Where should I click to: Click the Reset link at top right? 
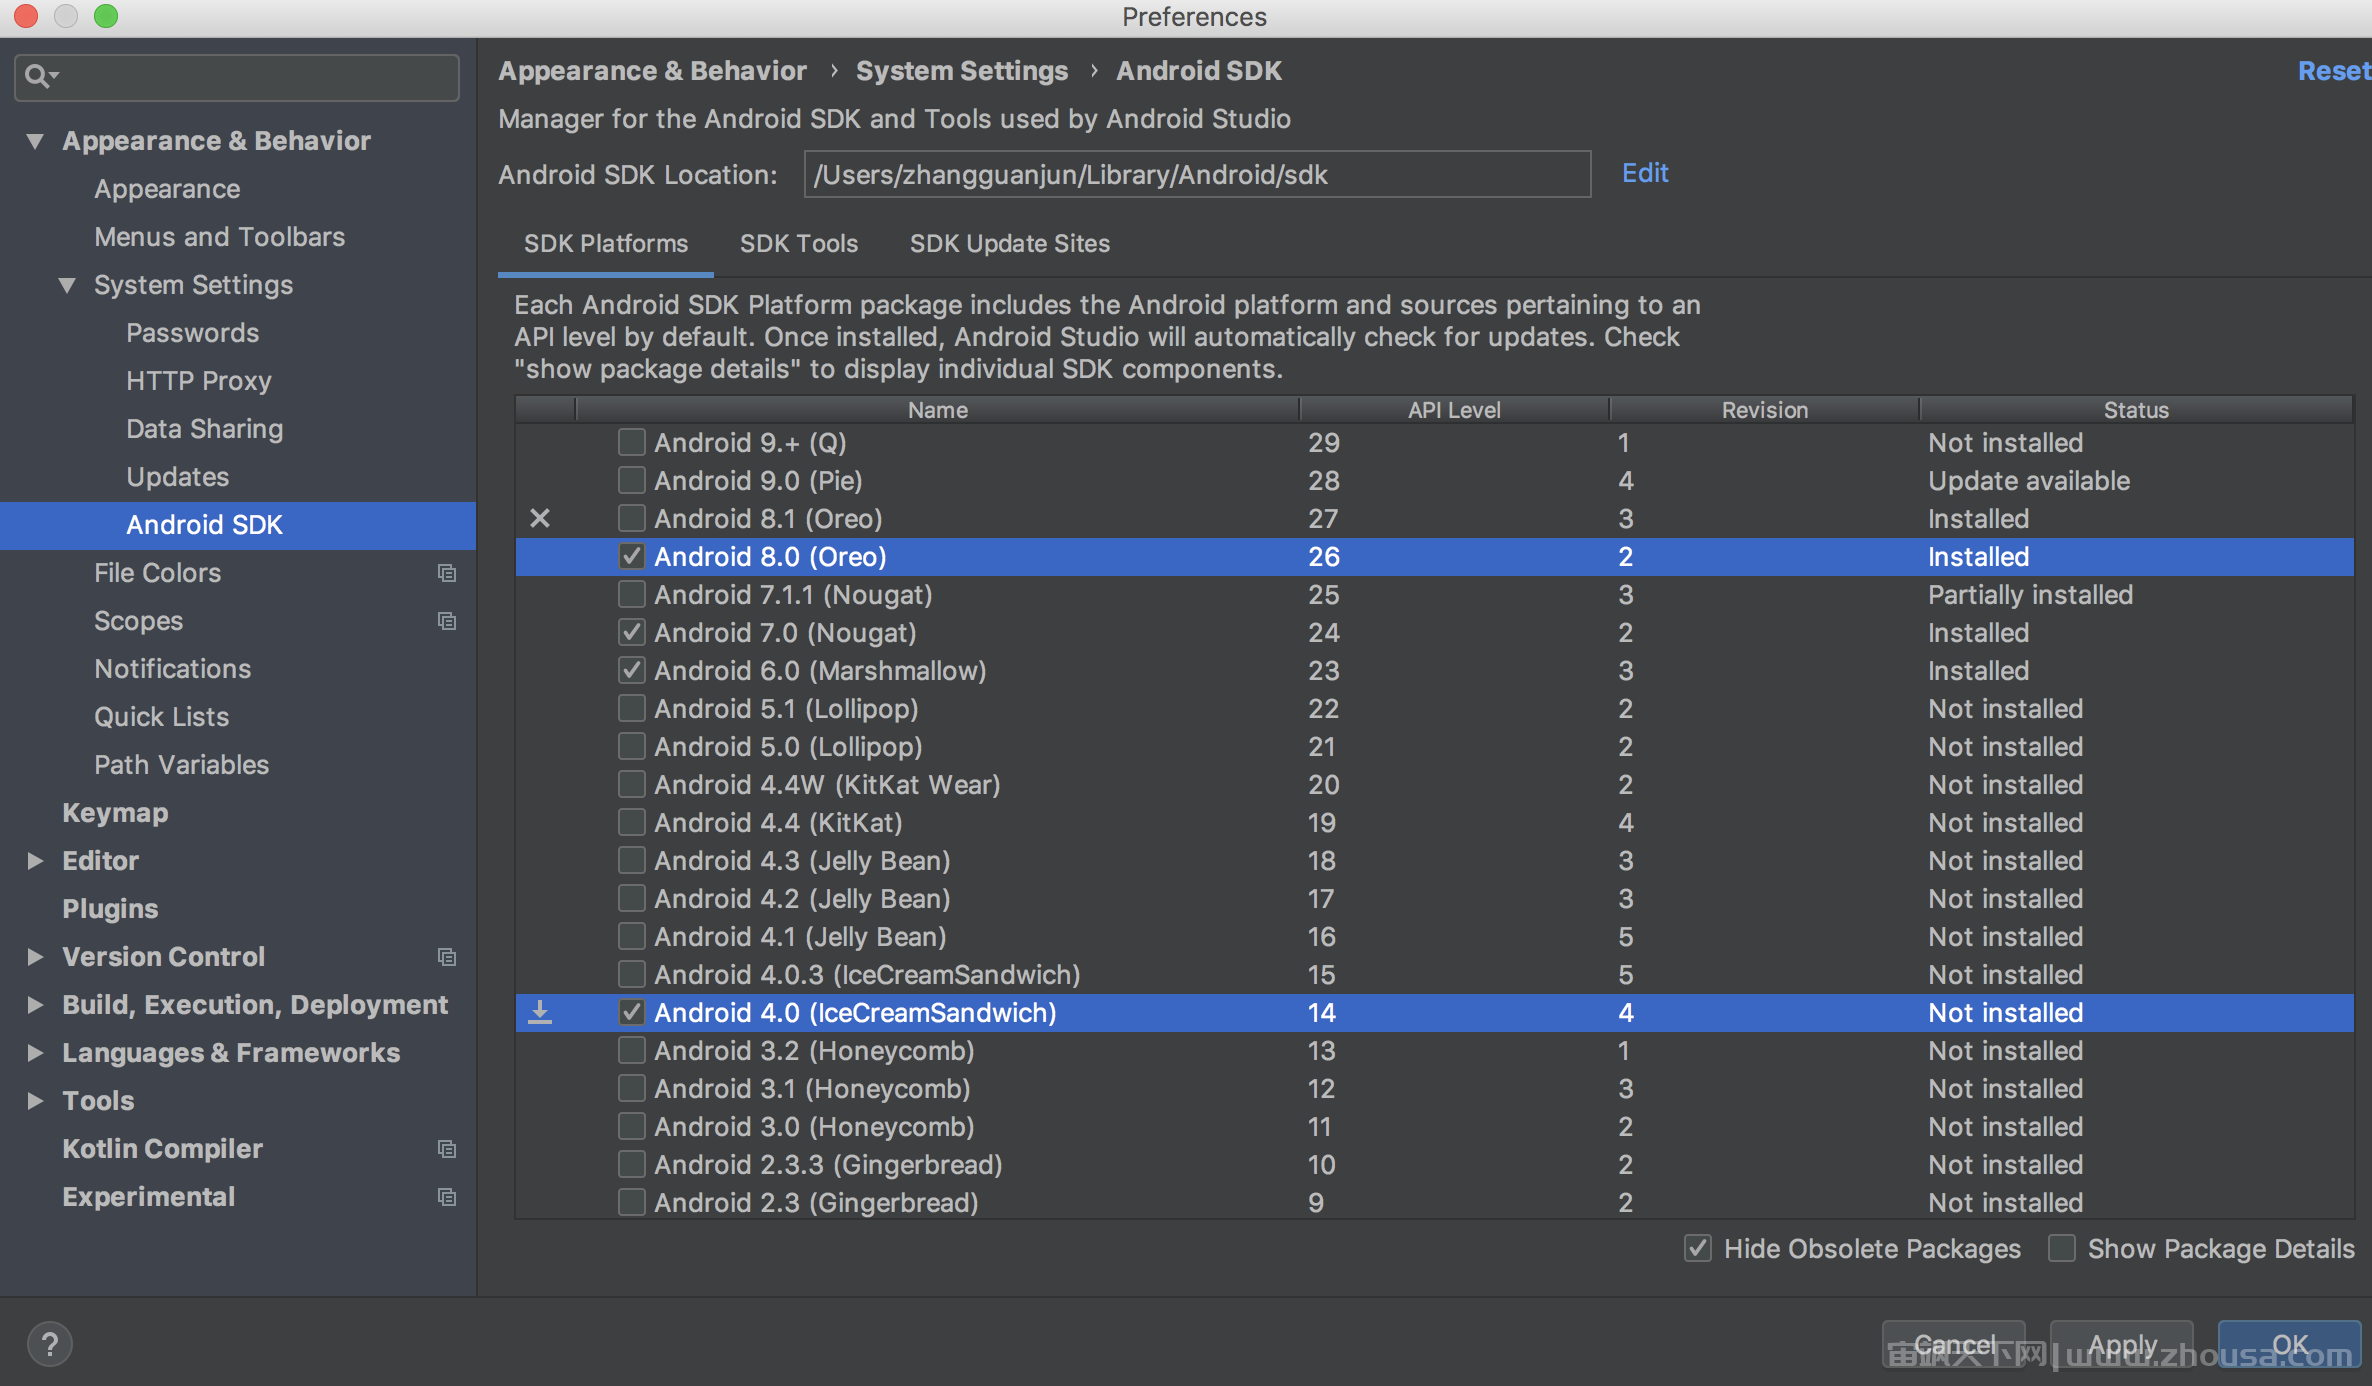pyautogui.click(x=2333, y=71)
